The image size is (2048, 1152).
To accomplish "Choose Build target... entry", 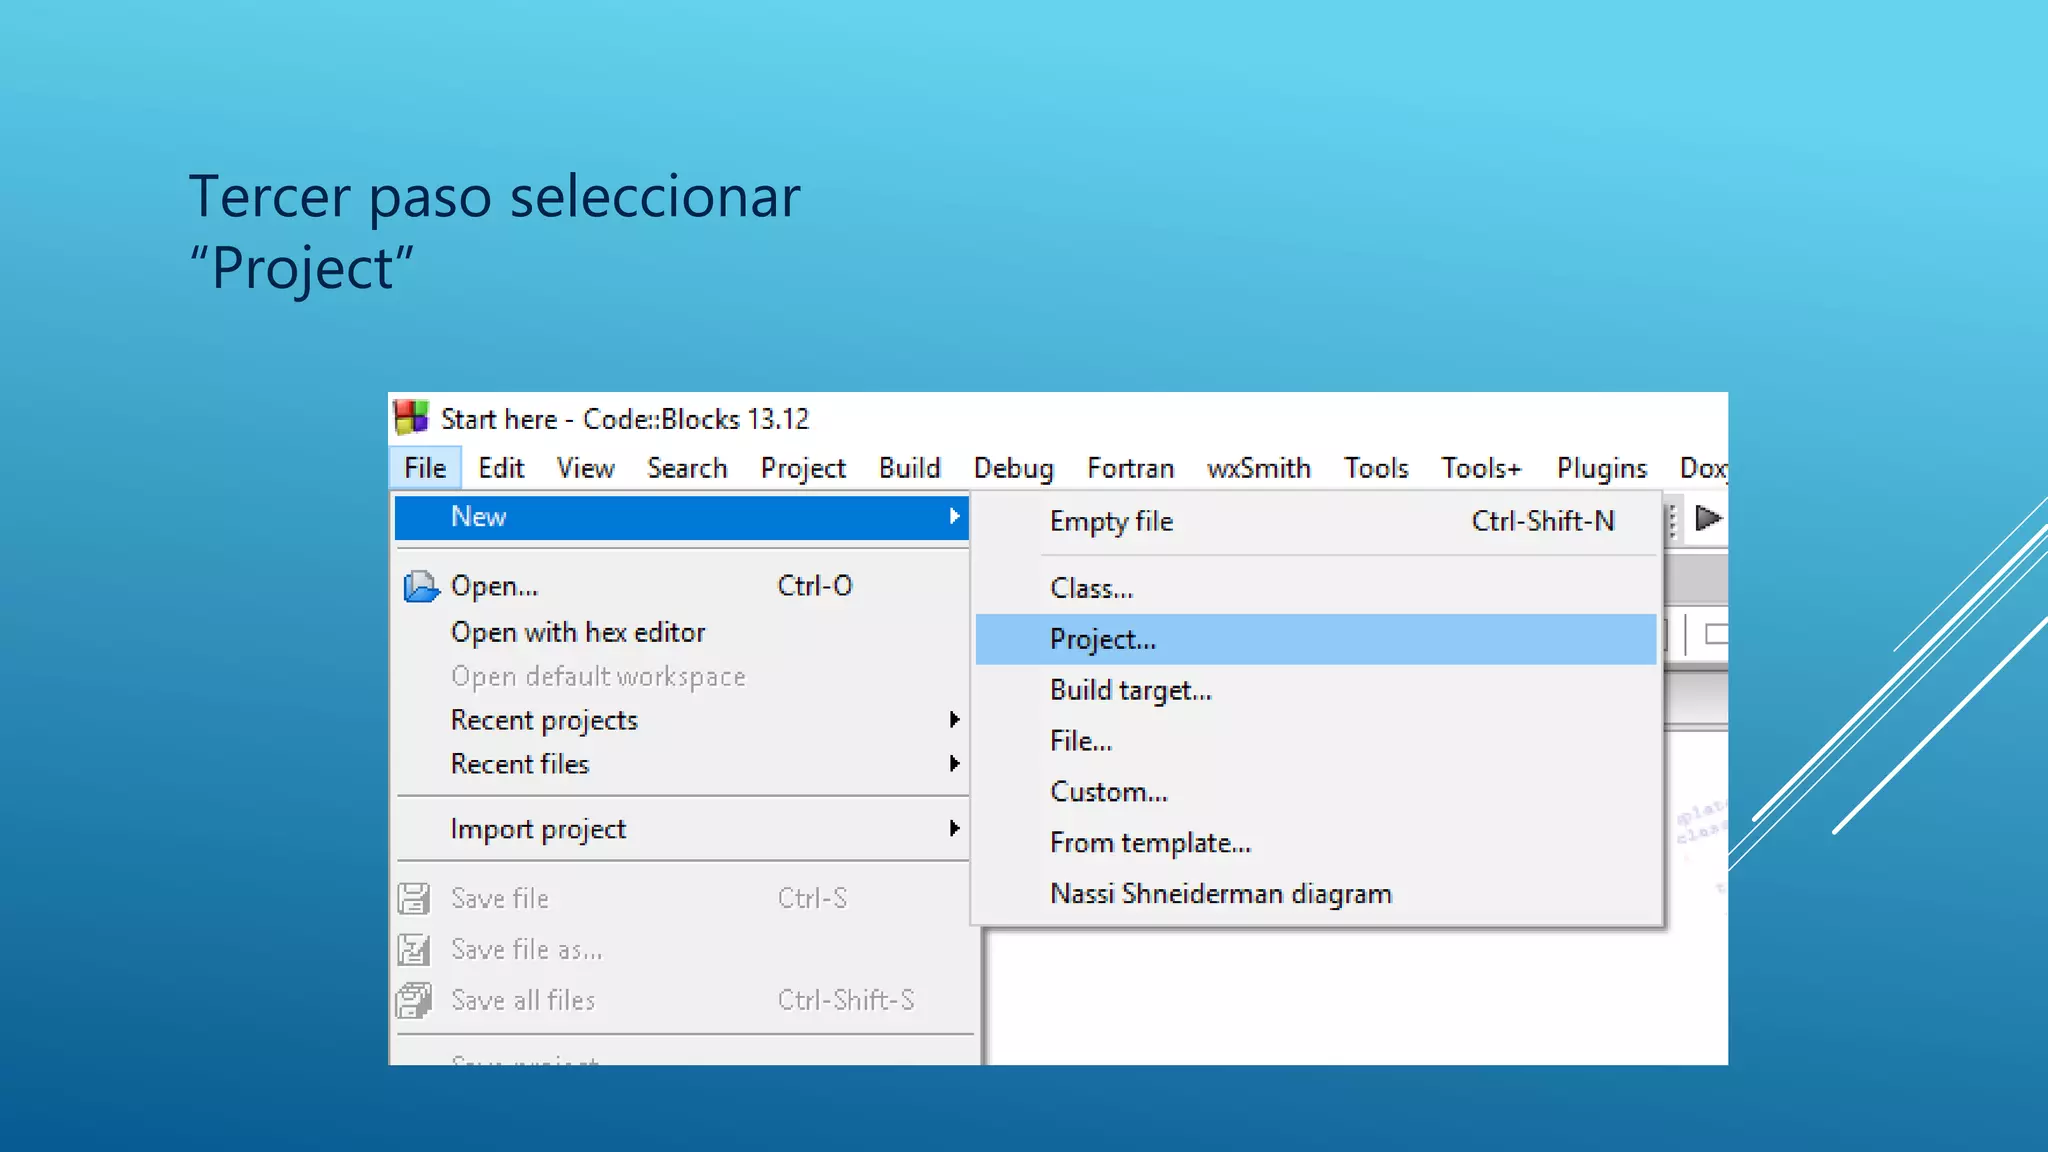I will tap(1316, 690).
